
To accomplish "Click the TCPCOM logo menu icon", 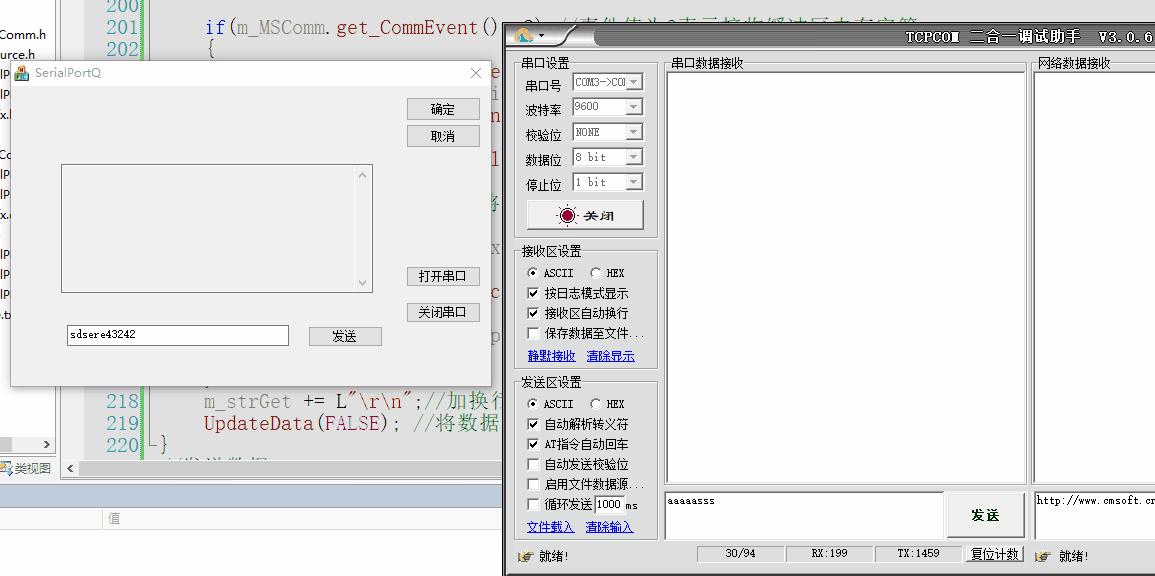I will click(x=525, y=37).
